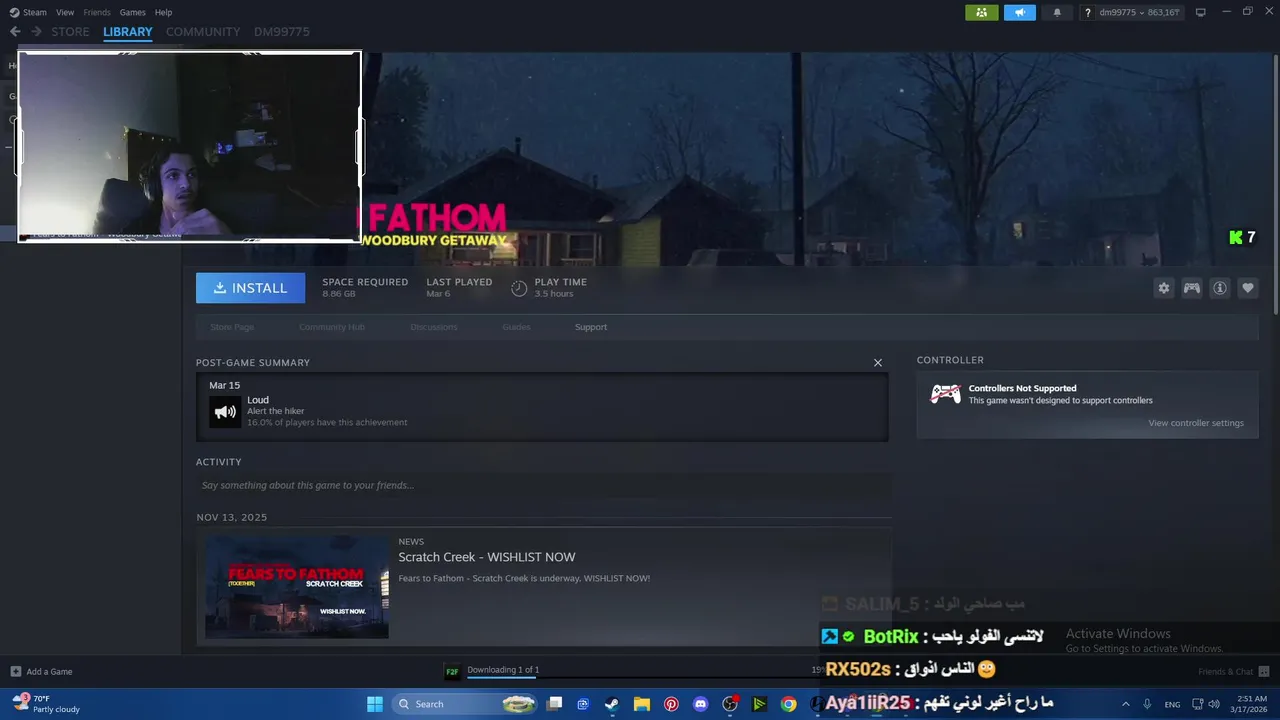Open the weather widget showing 70°F
The height and width of the screenshot is (720, 1280).
pos(46,704)
